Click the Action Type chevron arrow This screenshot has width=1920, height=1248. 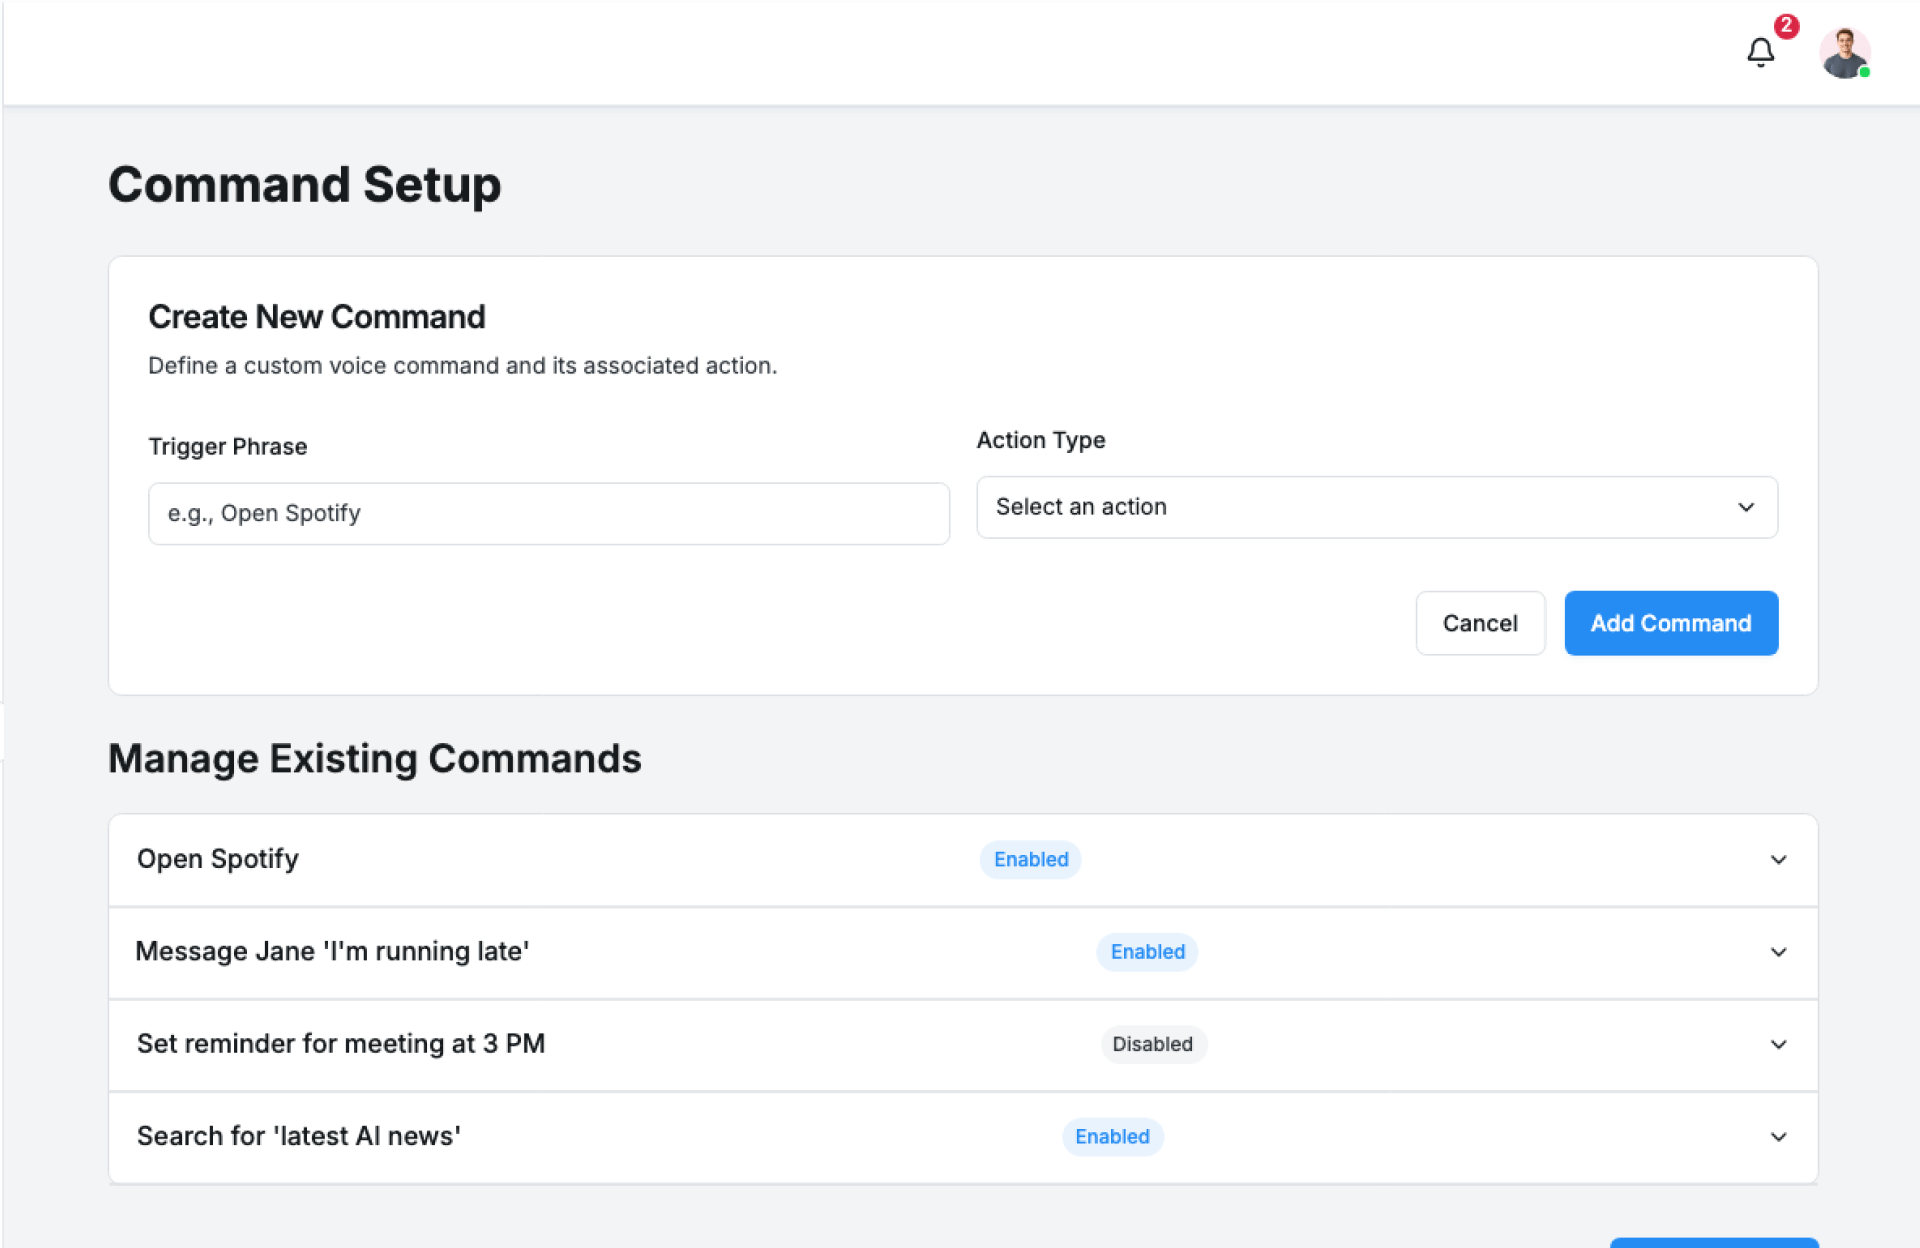1746,507
